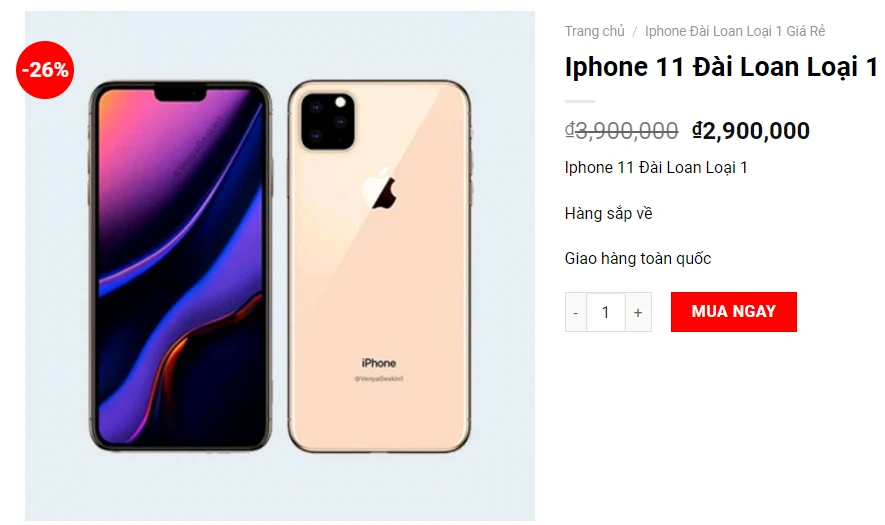Increase quantity with the plus button

[x=638, y=312]
